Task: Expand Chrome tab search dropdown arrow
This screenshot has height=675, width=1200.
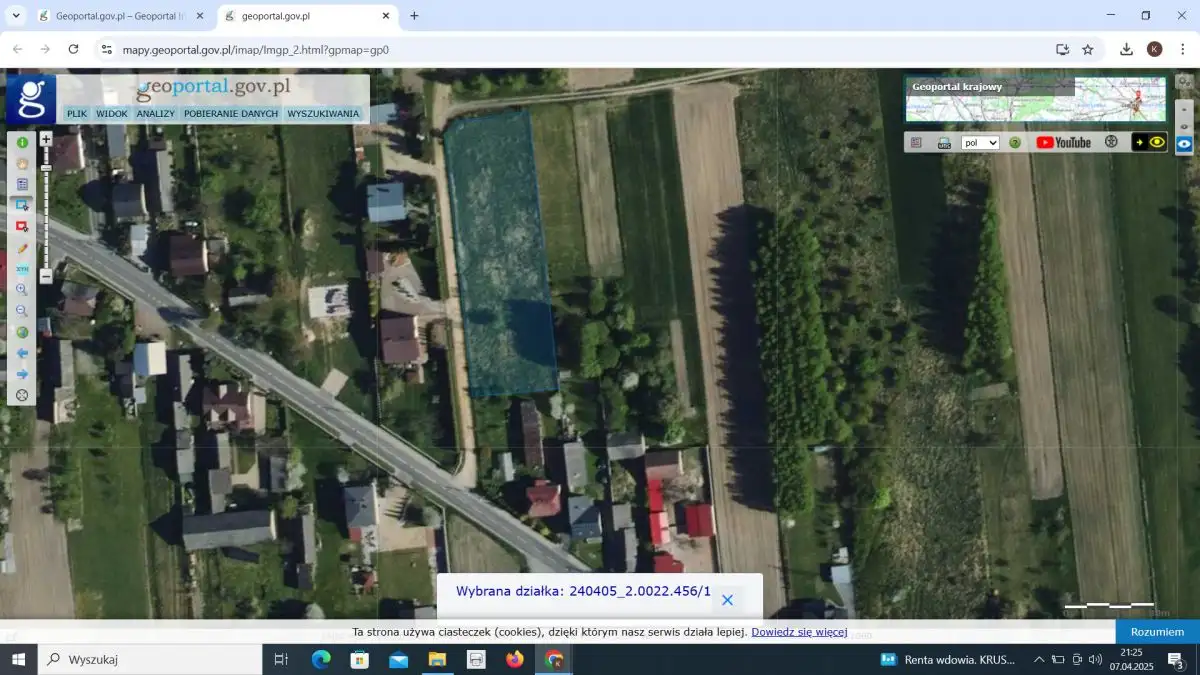Action: 16,16
